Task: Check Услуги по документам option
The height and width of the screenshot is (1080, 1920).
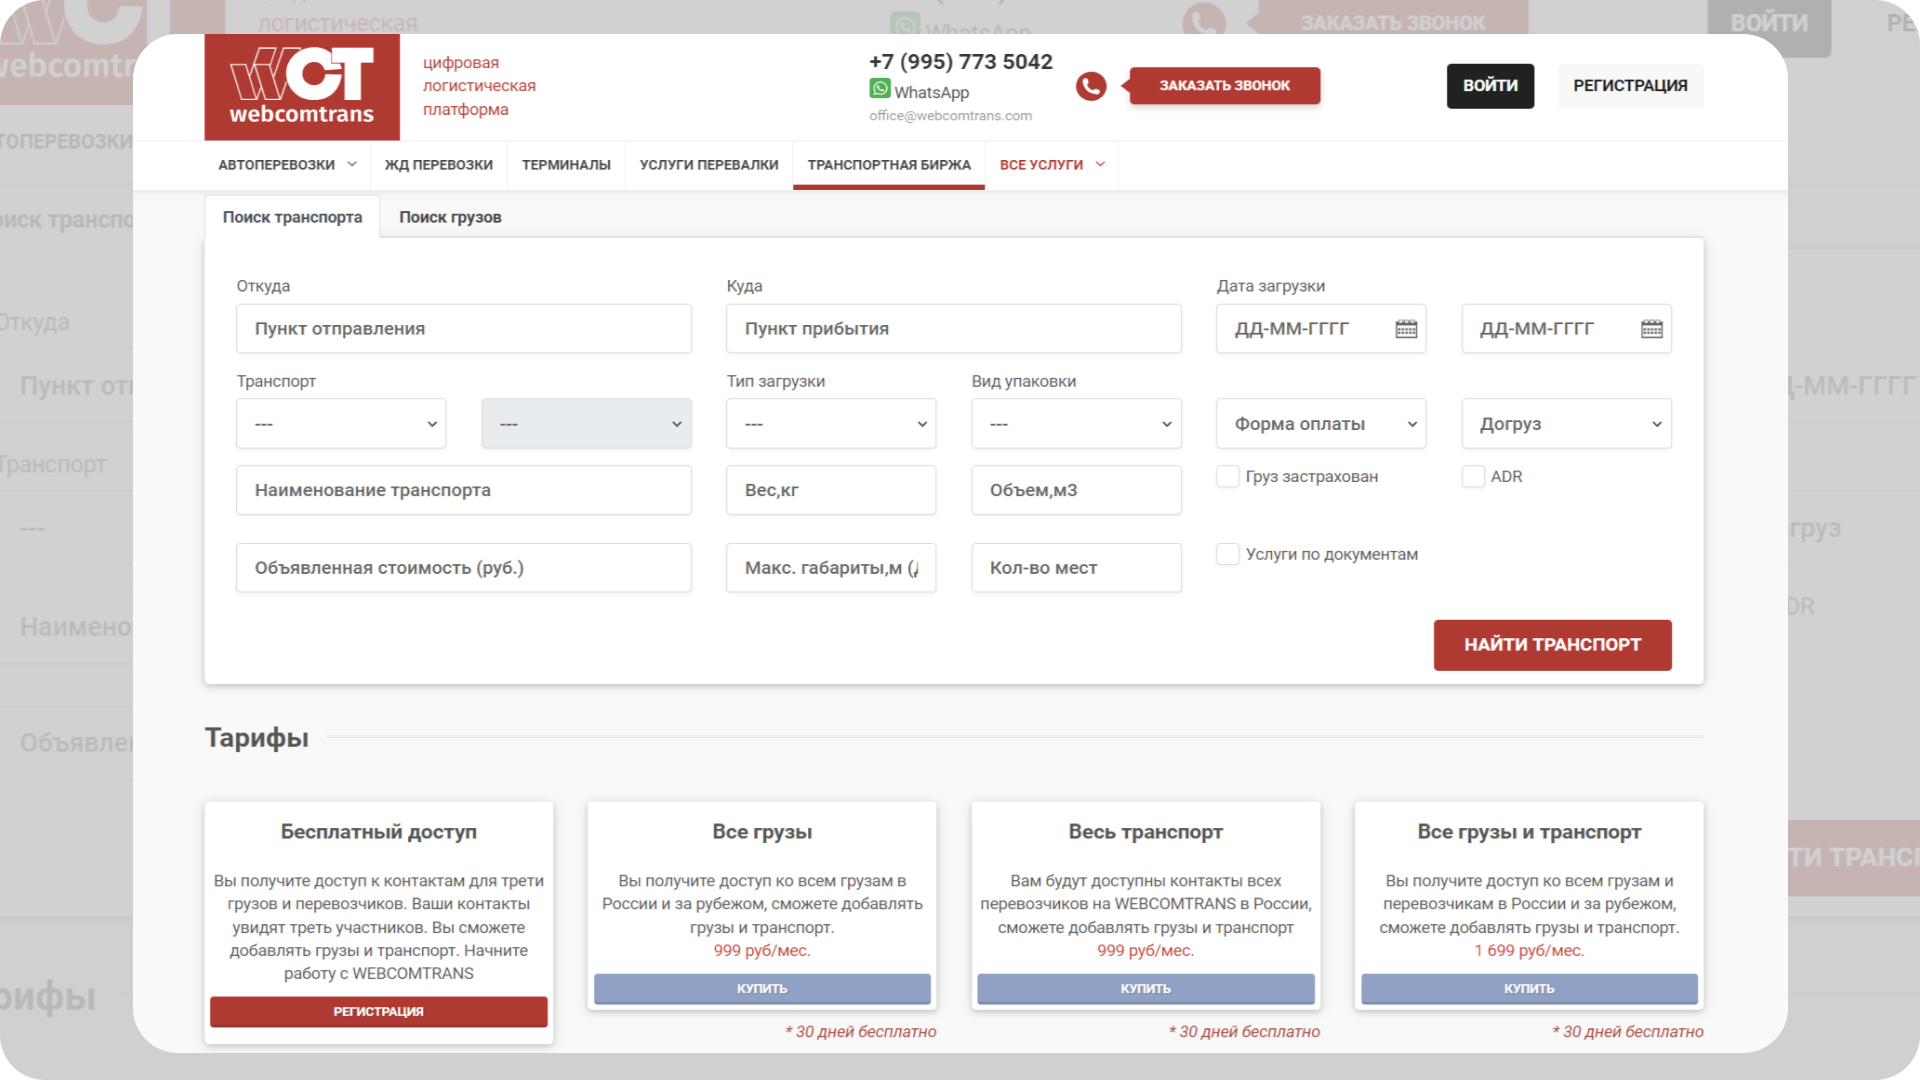Action: click(x=1228, y=554)
